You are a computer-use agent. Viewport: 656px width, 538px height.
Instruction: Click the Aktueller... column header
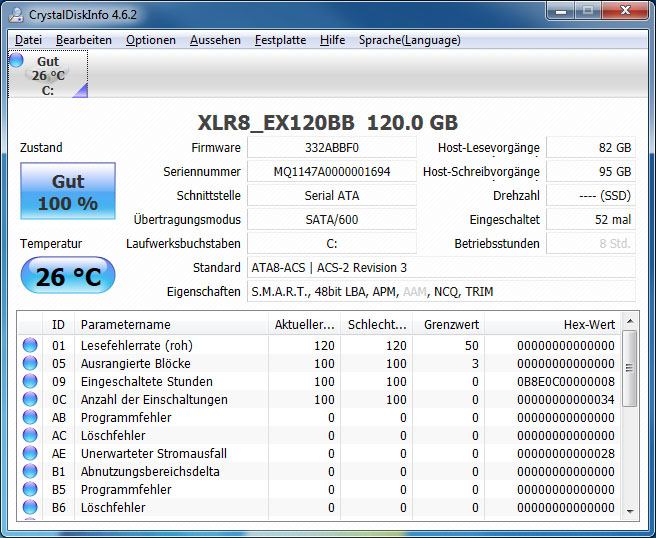(x=304, y=325)
